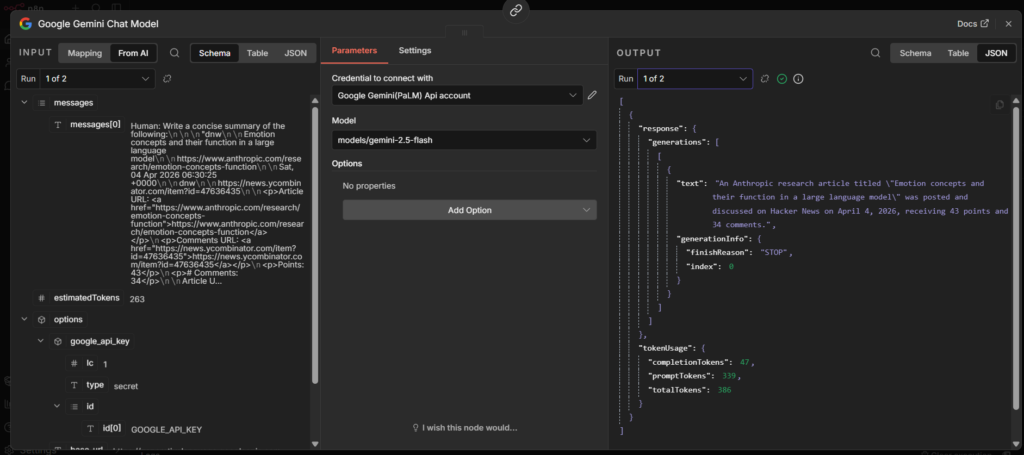Collapse the messages tree node

pyautogui.click(x=25, y=103)
